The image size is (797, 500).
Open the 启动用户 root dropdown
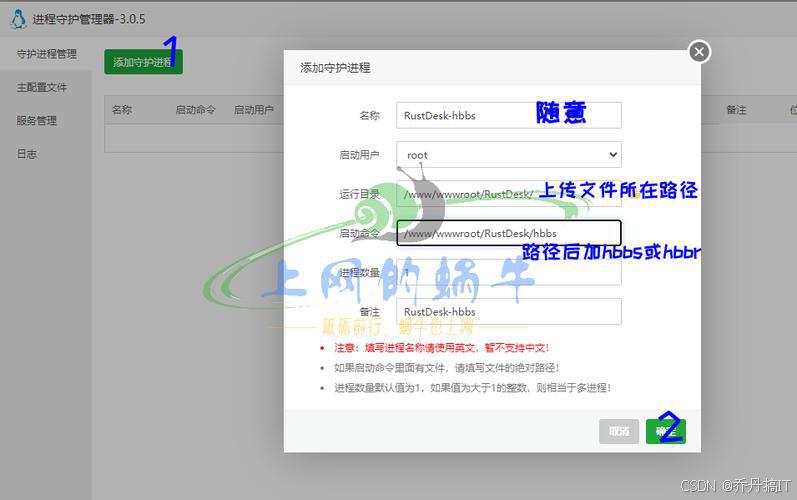click(509, 154)
